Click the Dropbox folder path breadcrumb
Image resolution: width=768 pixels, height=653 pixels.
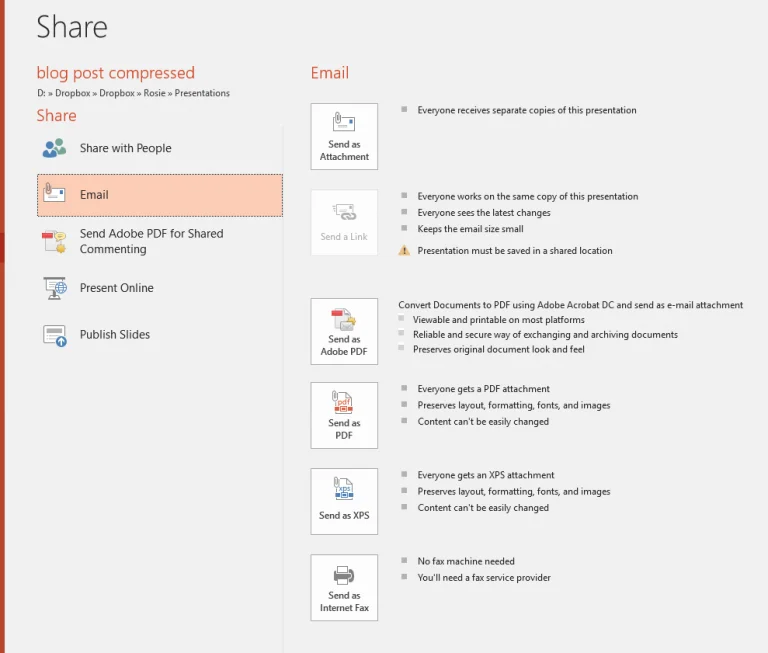point(132,93)
